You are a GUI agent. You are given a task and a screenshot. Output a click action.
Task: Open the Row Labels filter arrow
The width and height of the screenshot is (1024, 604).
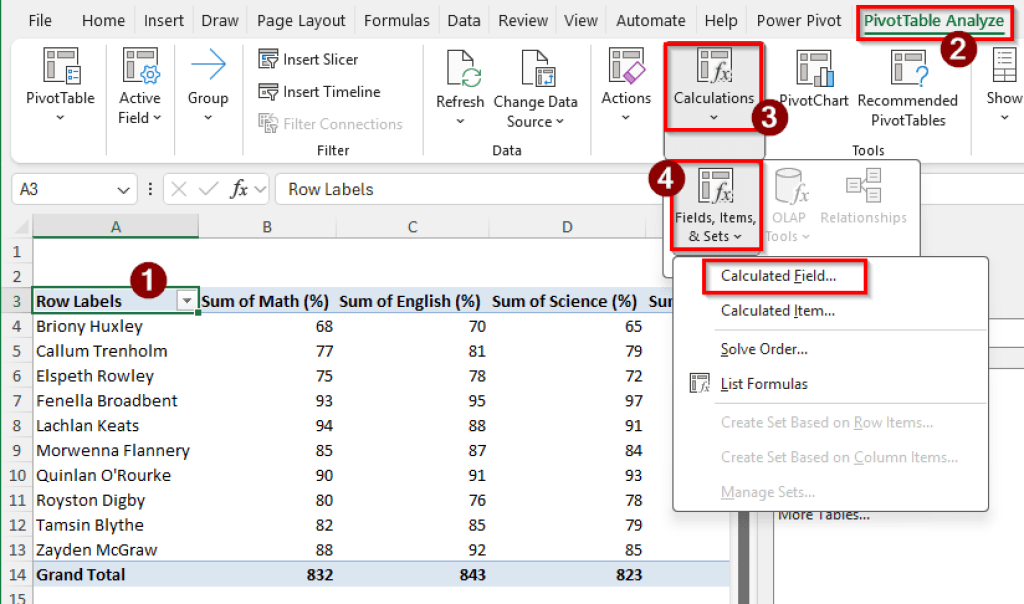(x=187, y=301)
